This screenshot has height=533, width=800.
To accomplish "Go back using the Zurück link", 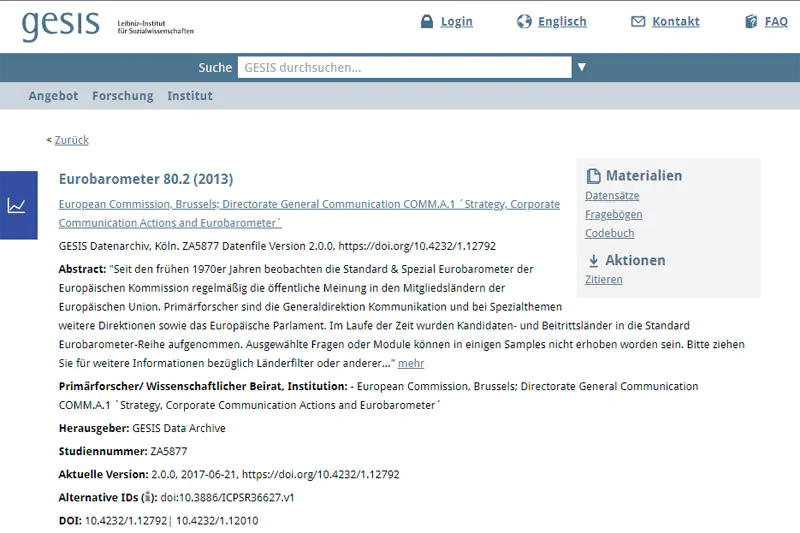I will [71, 140].
